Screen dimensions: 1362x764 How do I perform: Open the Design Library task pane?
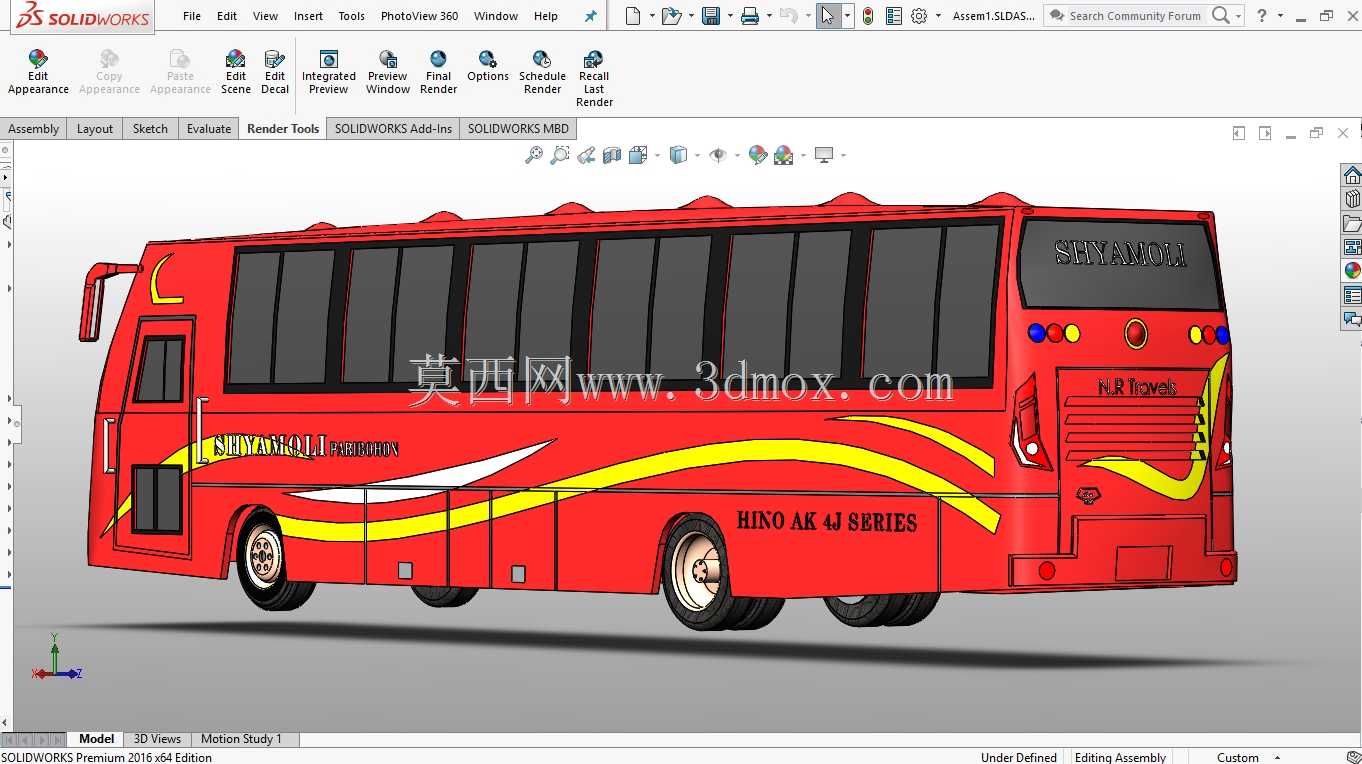point(1352,199)
